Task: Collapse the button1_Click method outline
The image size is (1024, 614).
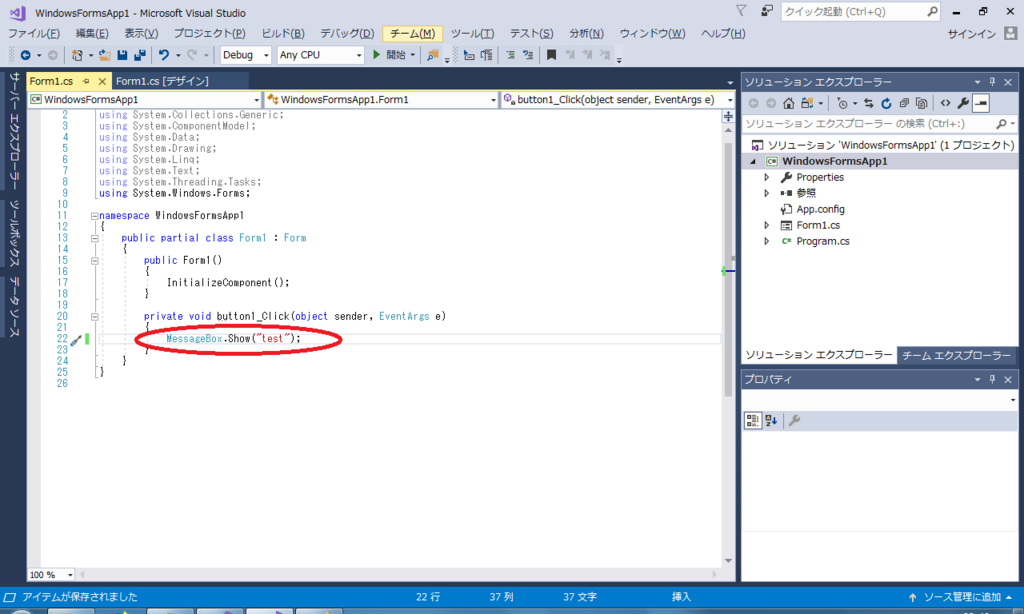Action: (94, 317)
